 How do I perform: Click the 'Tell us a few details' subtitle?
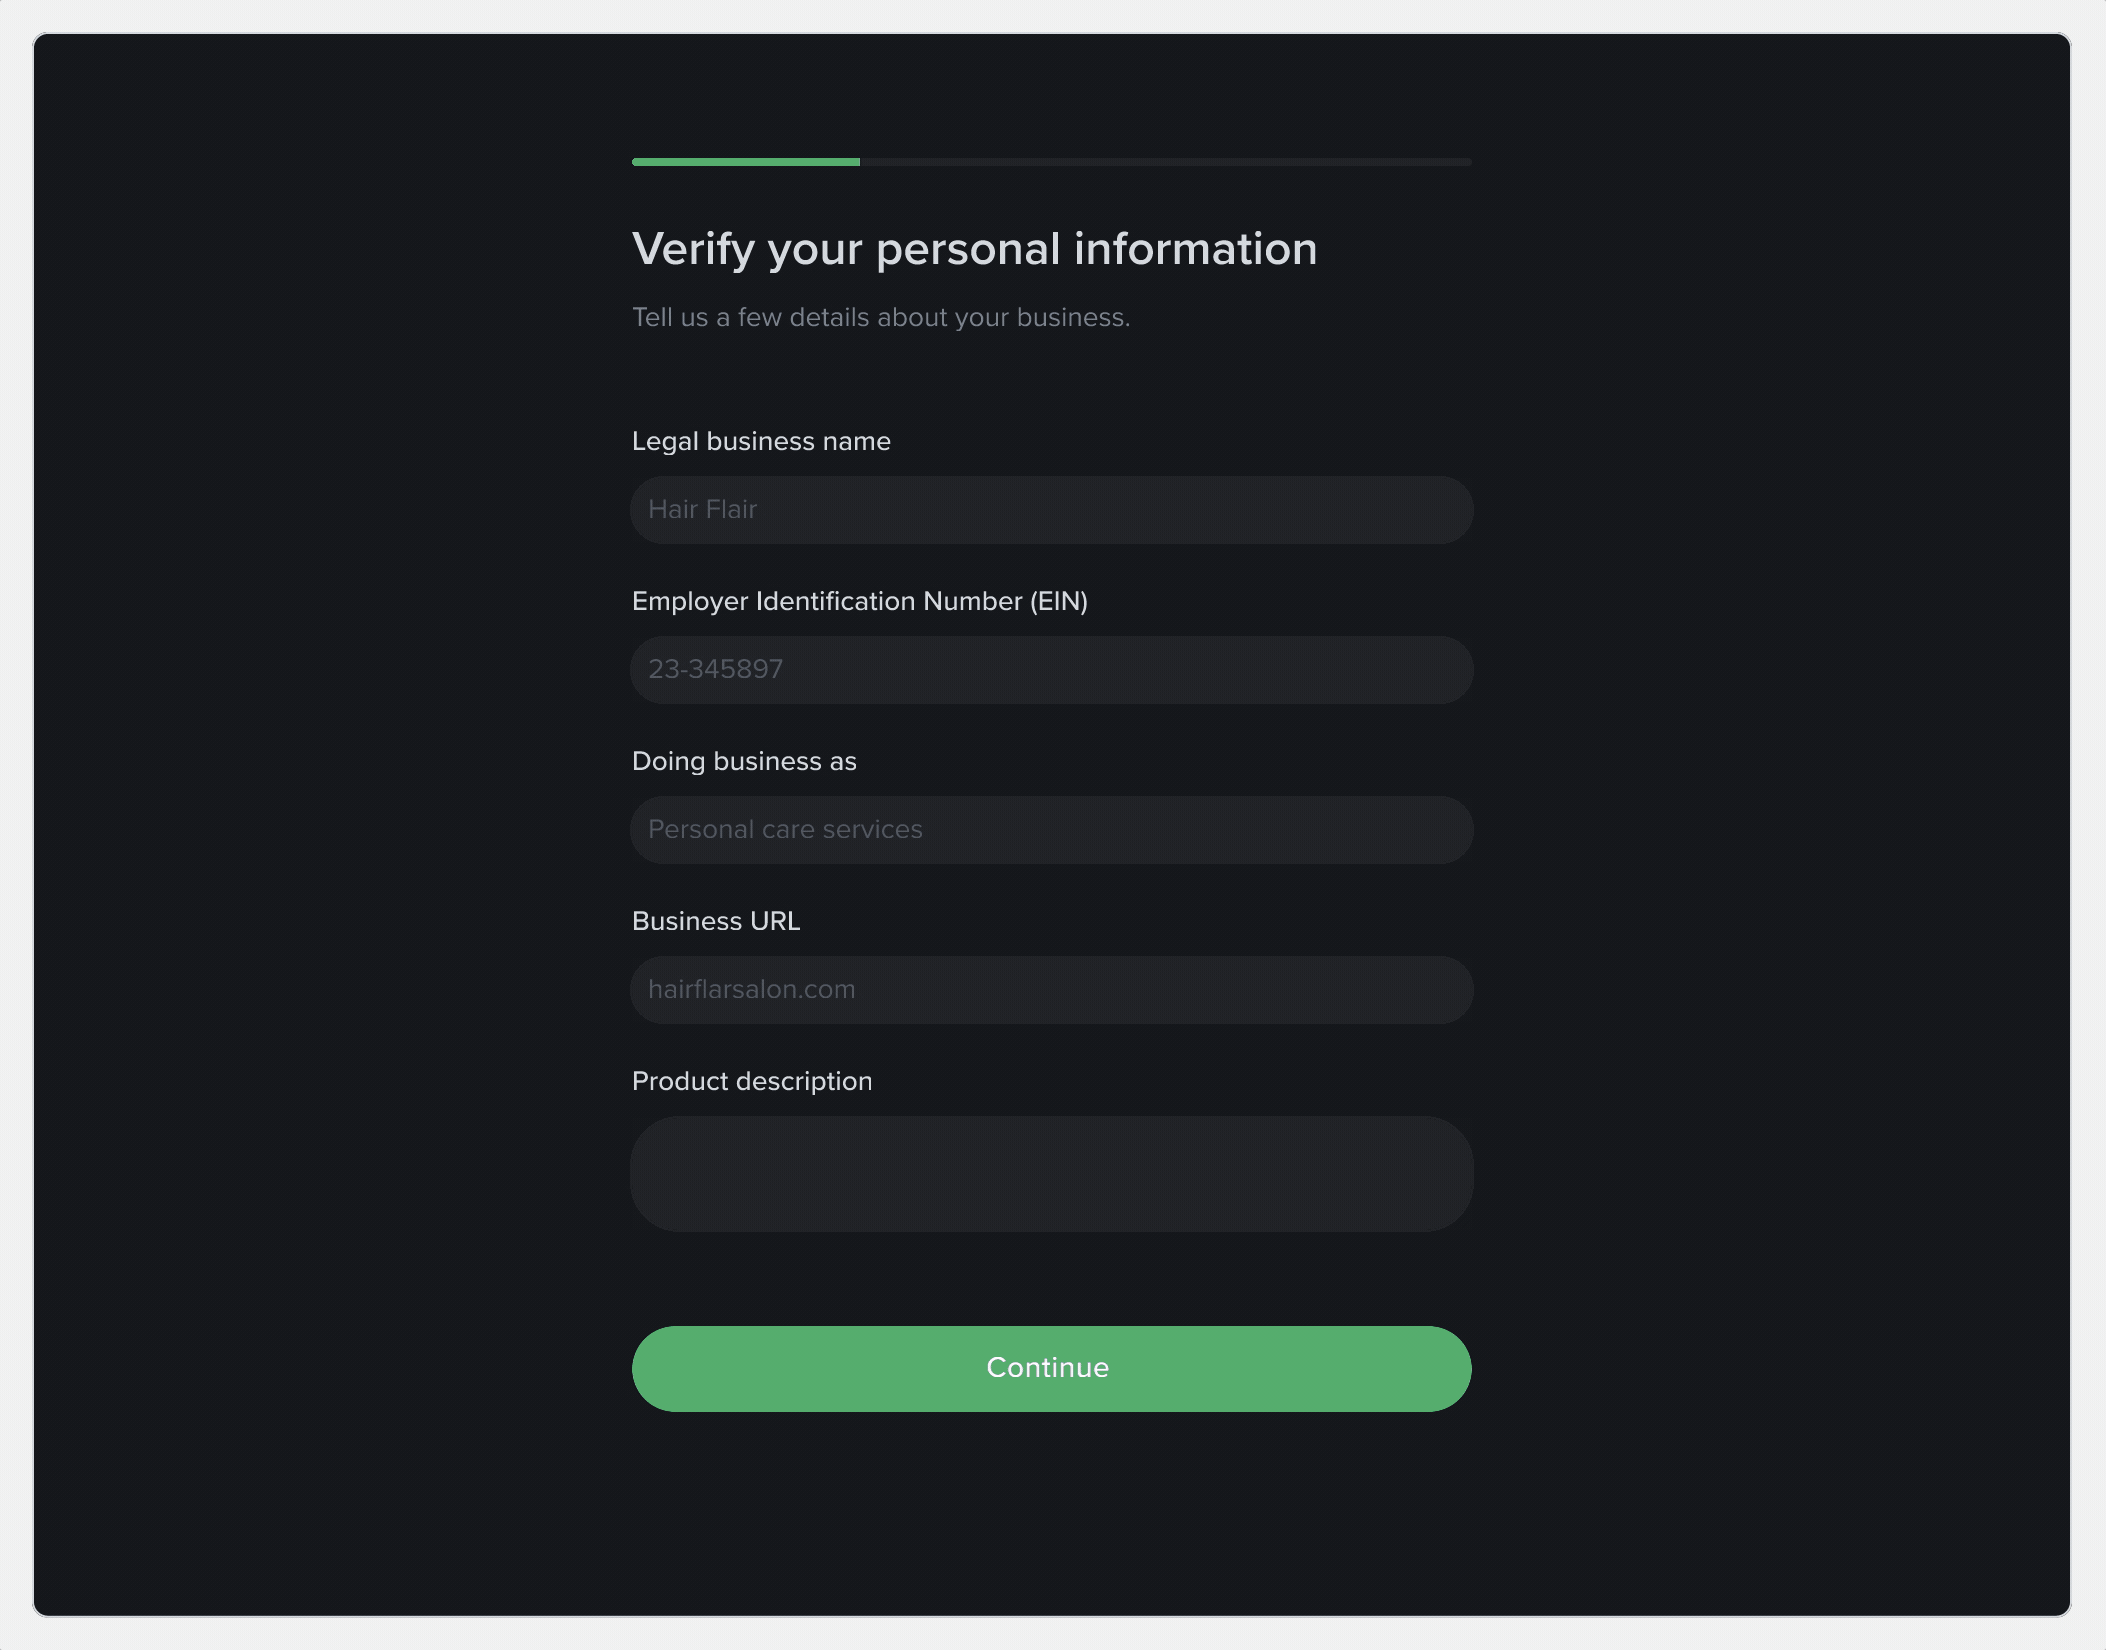(880, 317)
